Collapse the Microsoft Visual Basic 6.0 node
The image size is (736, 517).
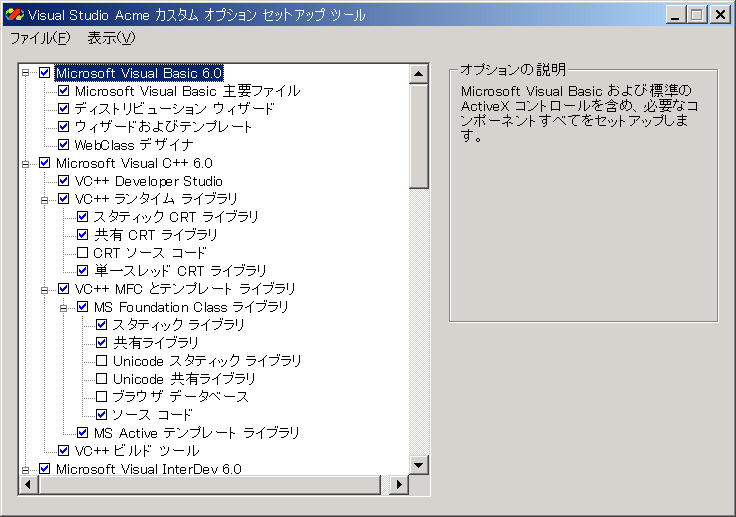pyautogui.click(x=25, y=73)
